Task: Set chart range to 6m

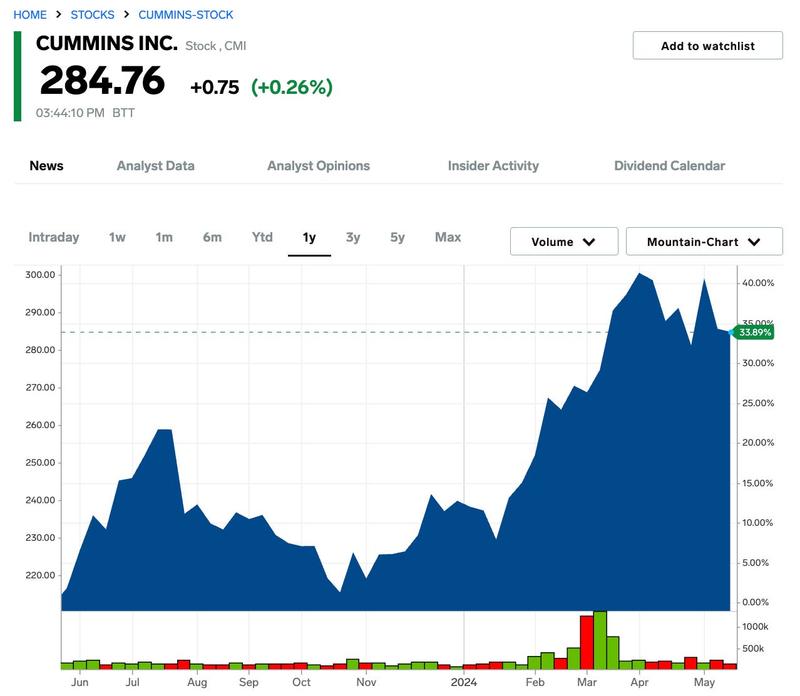Action: click(x=212, y=237)
